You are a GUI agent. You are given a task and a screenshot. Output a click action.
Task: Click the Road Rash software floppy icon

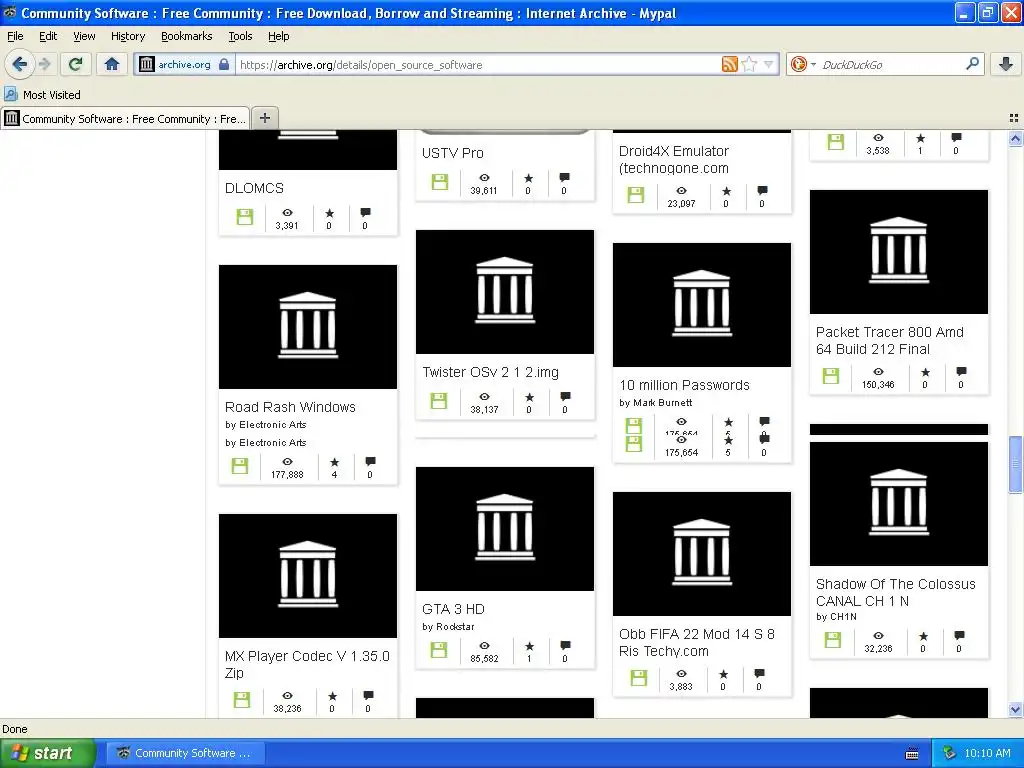point(240,466)
